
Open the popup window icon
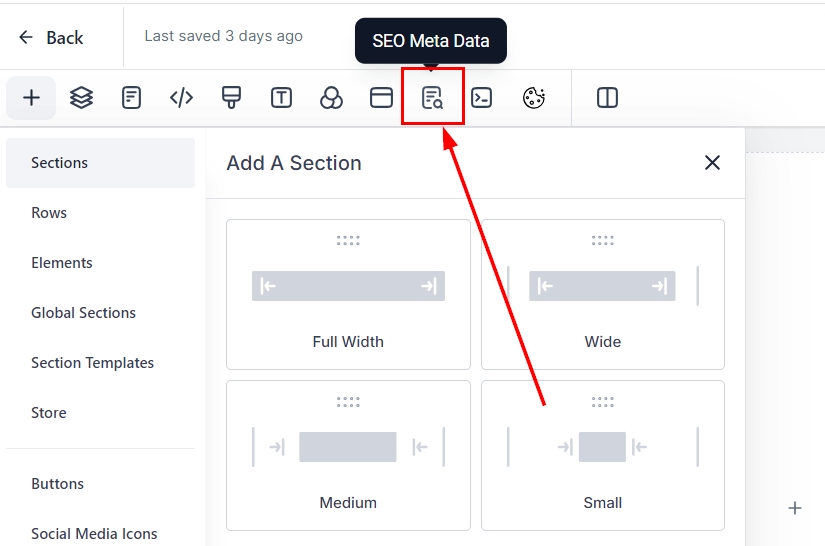click(381, 97)
